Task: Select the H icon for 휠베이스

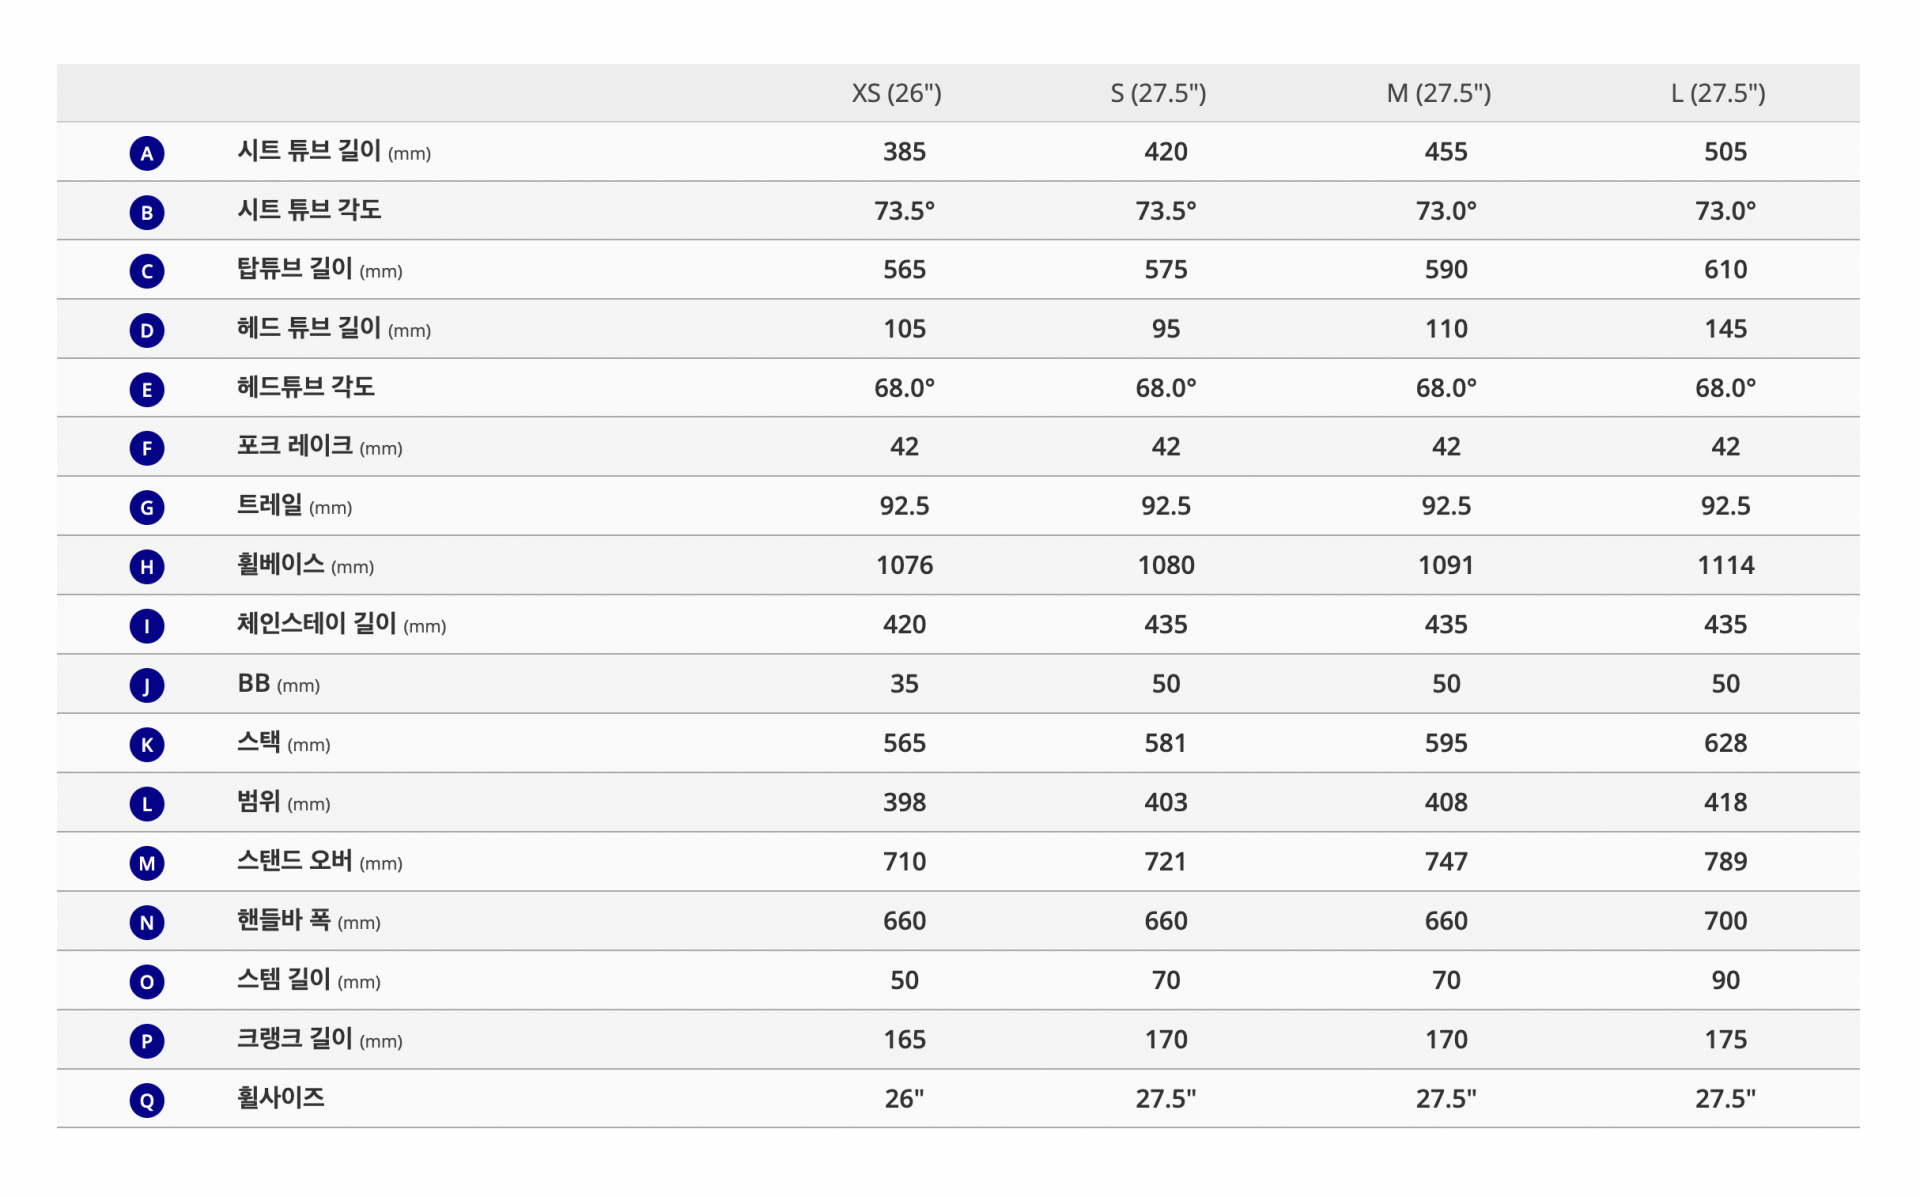Action: [147, 567]
